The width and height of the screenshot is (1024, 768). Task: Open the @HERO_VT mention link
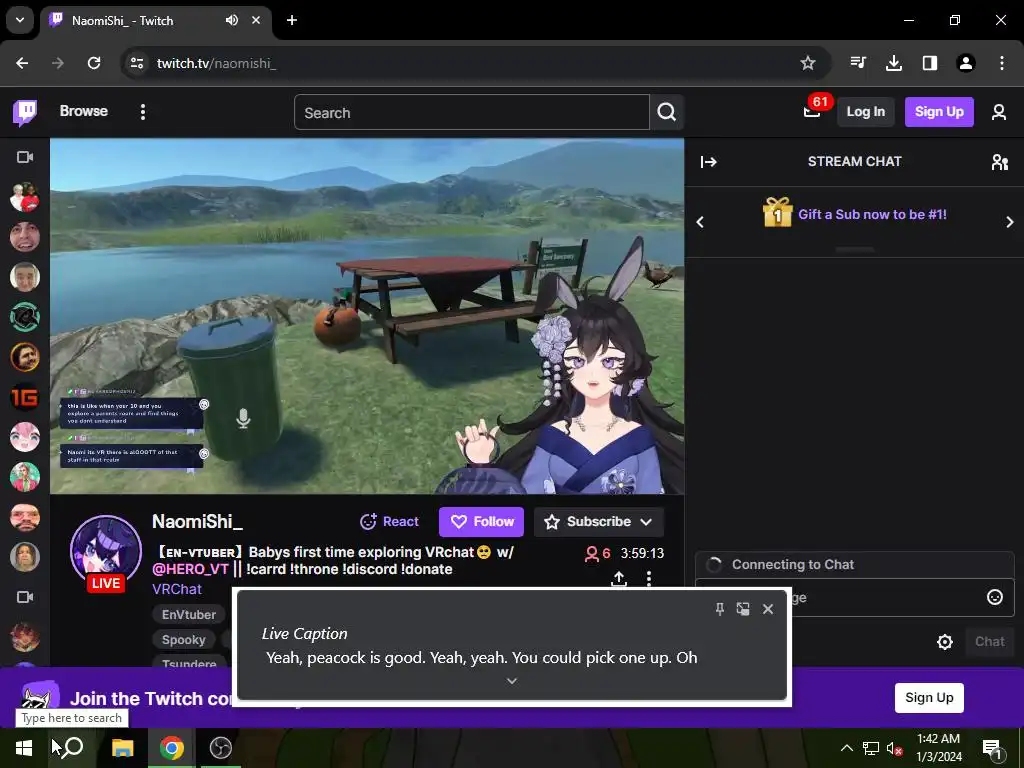tap(190, 569)
